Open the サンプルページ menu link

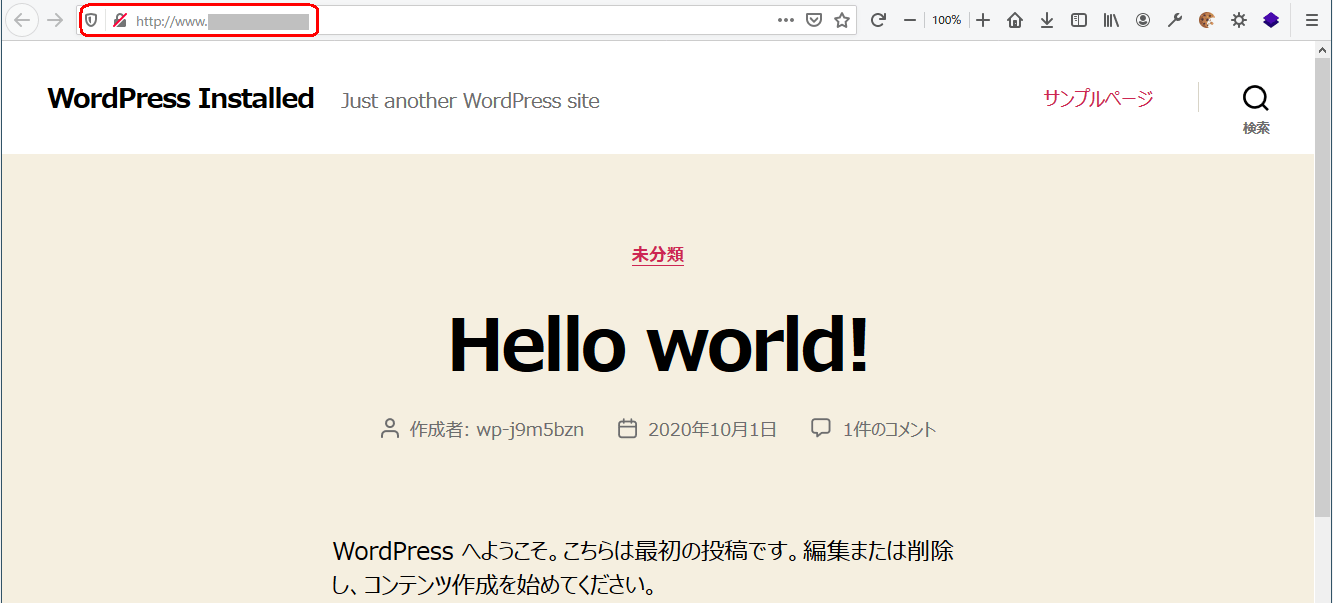(1098, 98)
